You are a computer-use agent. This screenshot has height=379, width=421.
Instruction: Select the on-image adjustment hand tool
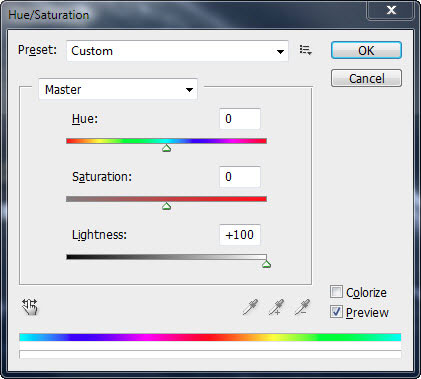click(x=30, y=307)
